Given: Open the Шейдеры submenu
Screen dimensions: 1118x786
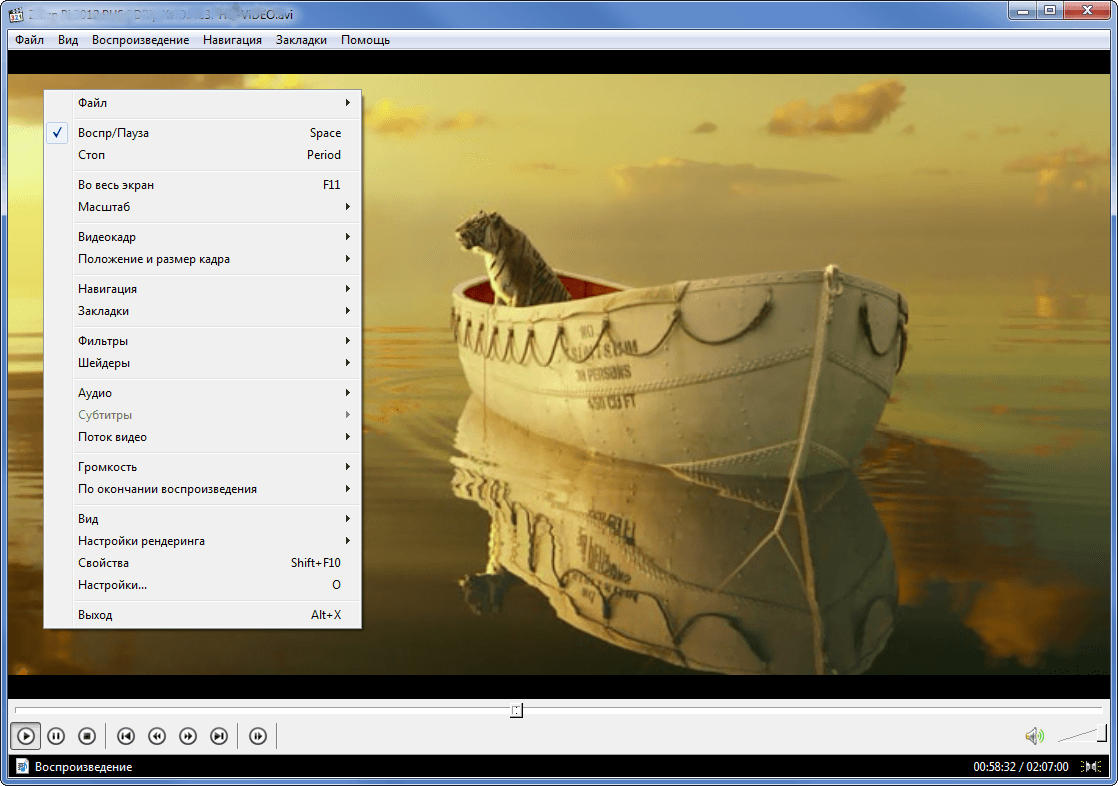Looking at the screenshot, I should coord(203,363).
